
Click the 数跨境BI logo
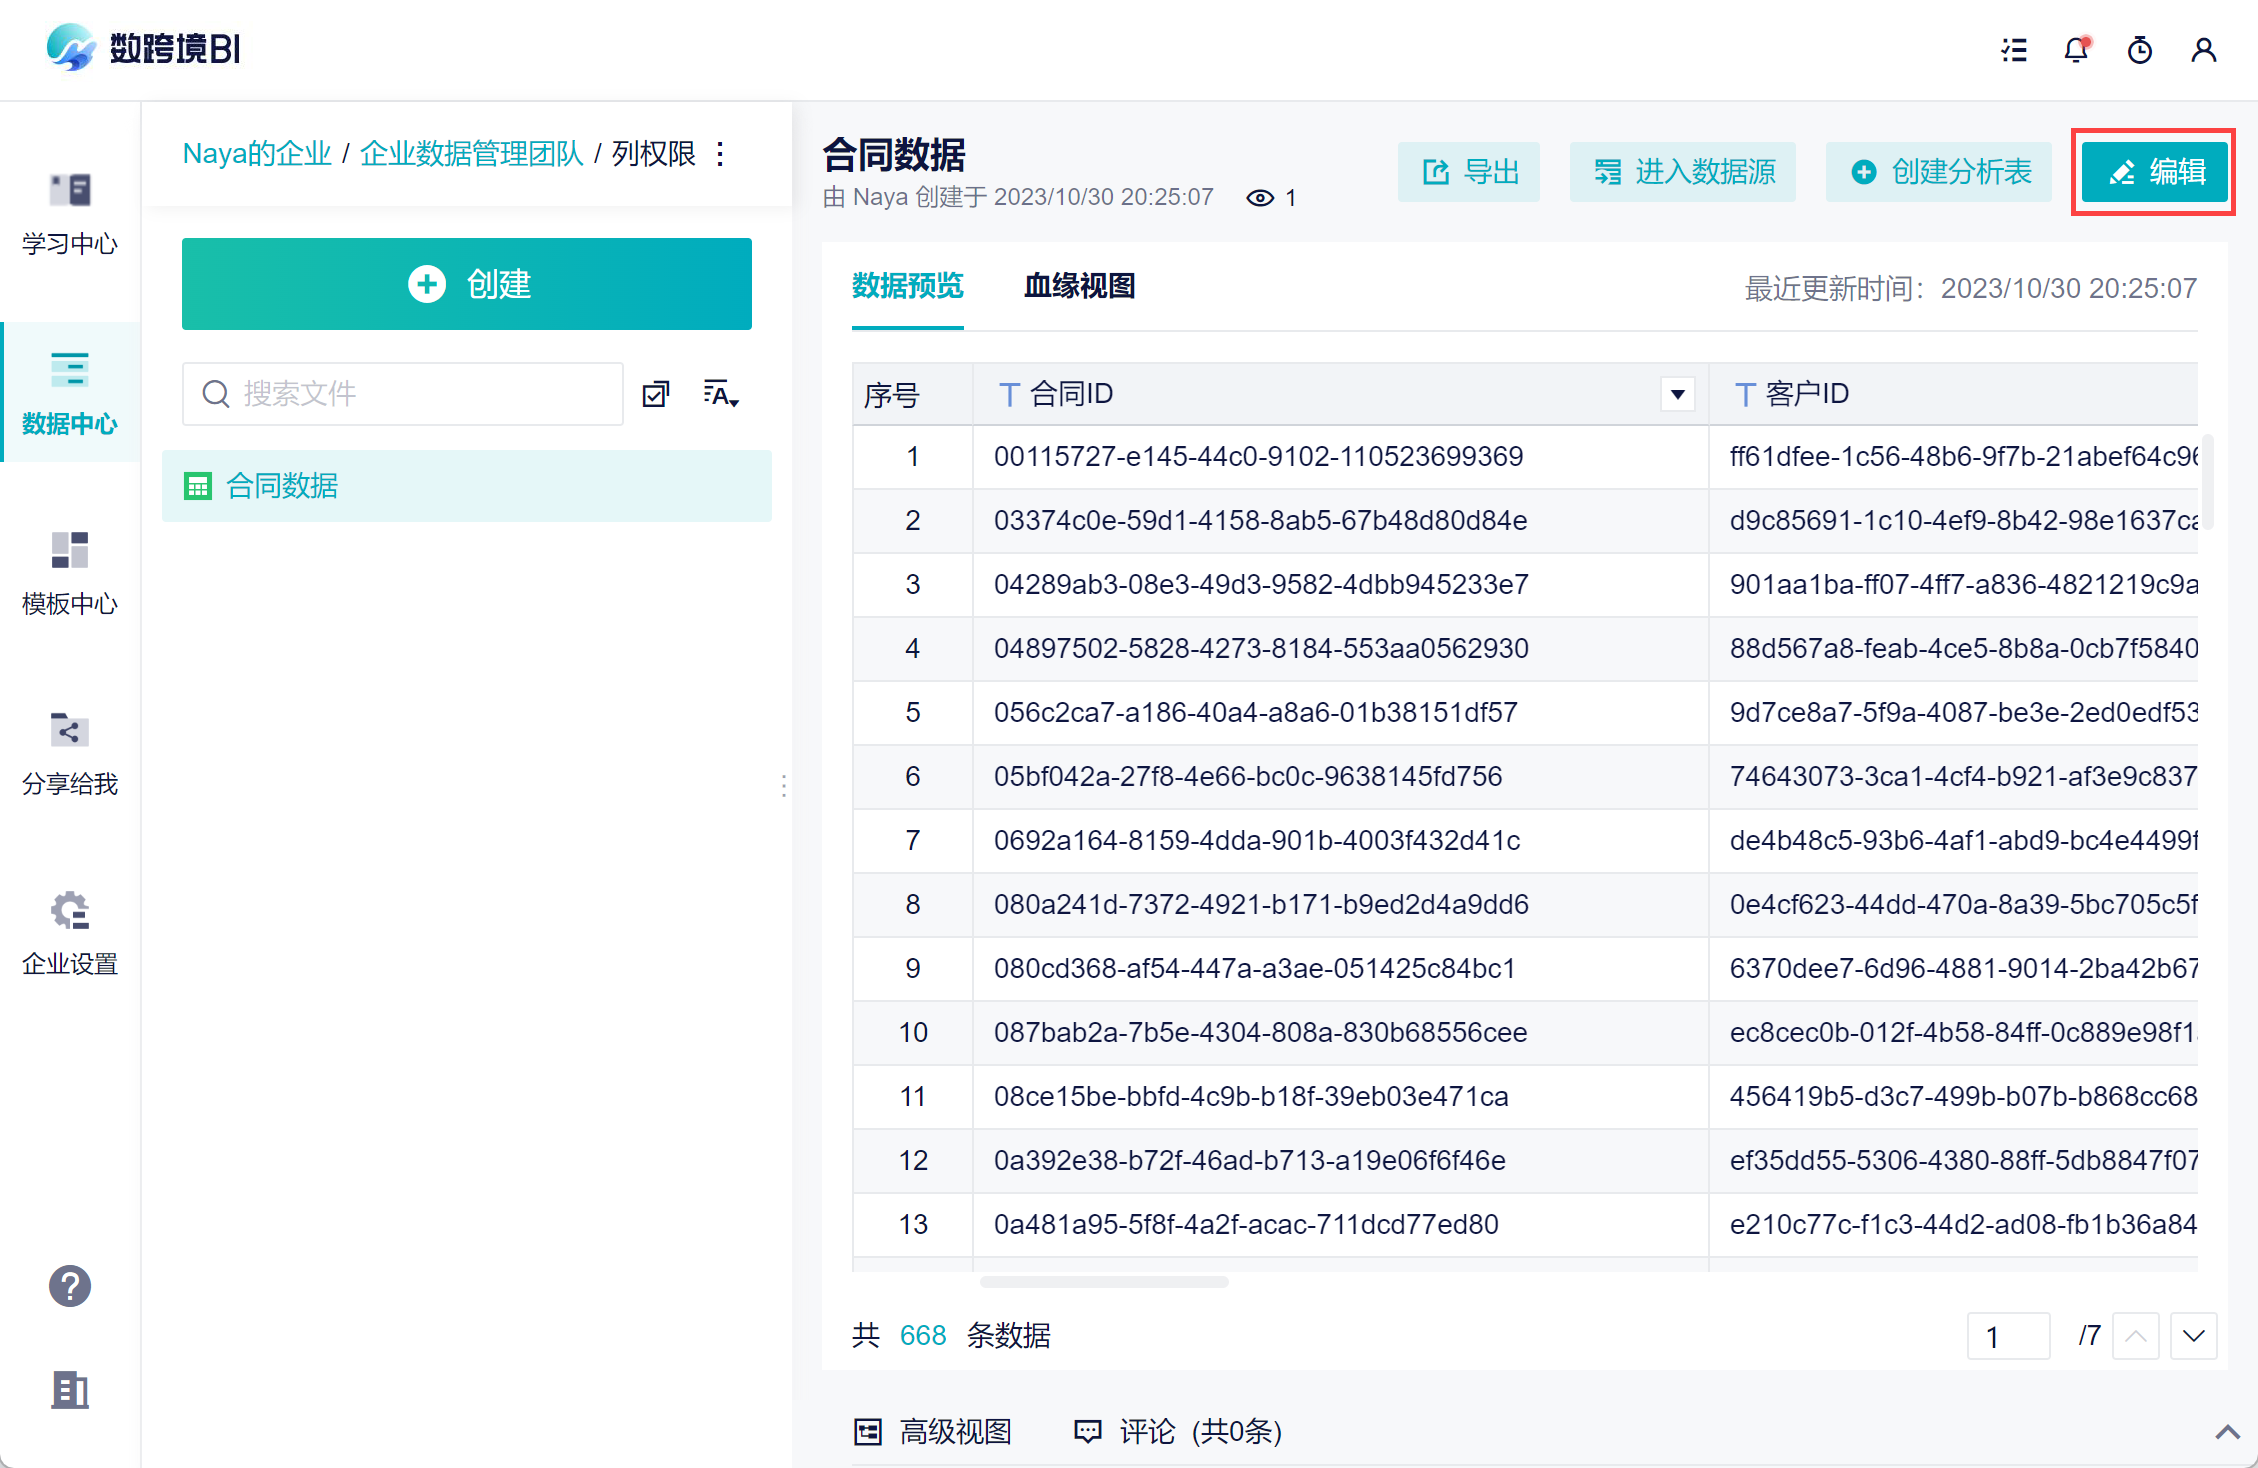(143, 48)
